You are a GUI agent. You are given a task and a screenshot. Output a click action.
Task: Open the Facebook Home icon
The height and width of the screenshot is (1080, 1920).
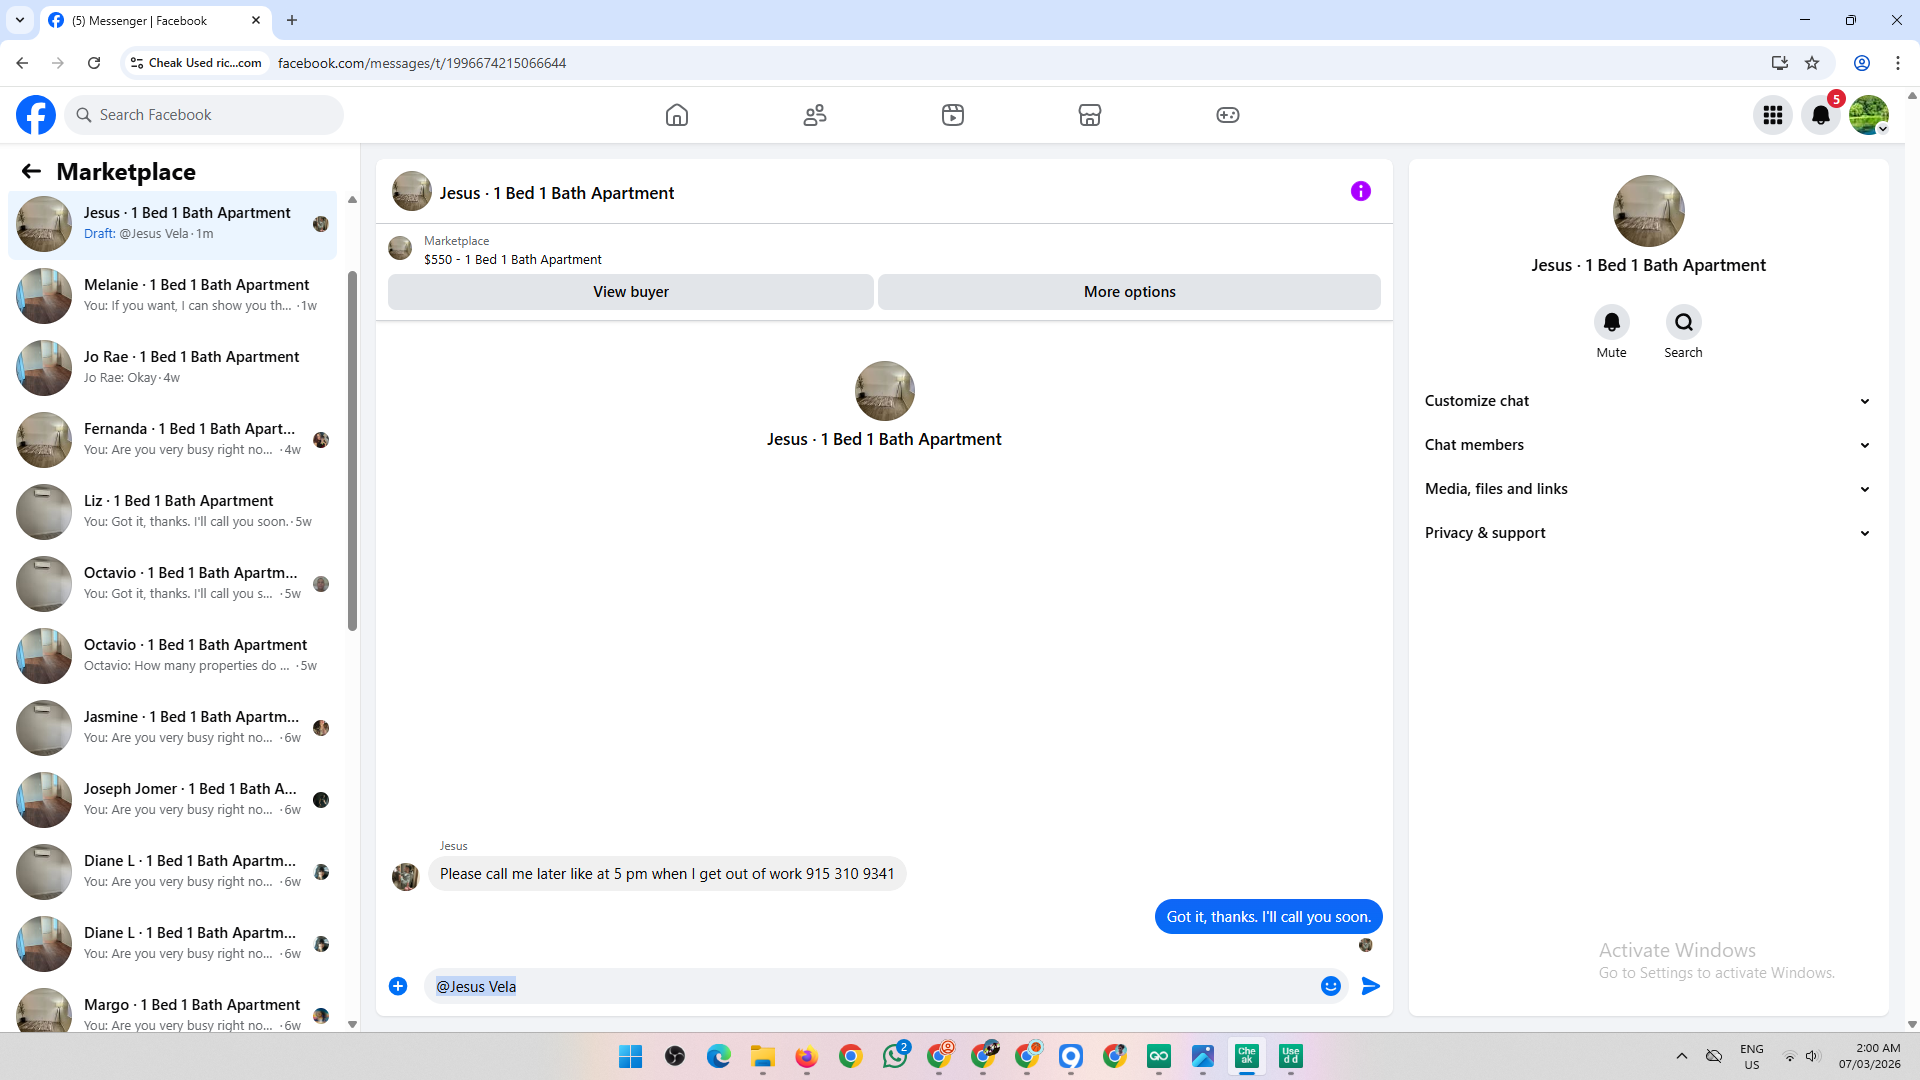(x=677, y=115)
